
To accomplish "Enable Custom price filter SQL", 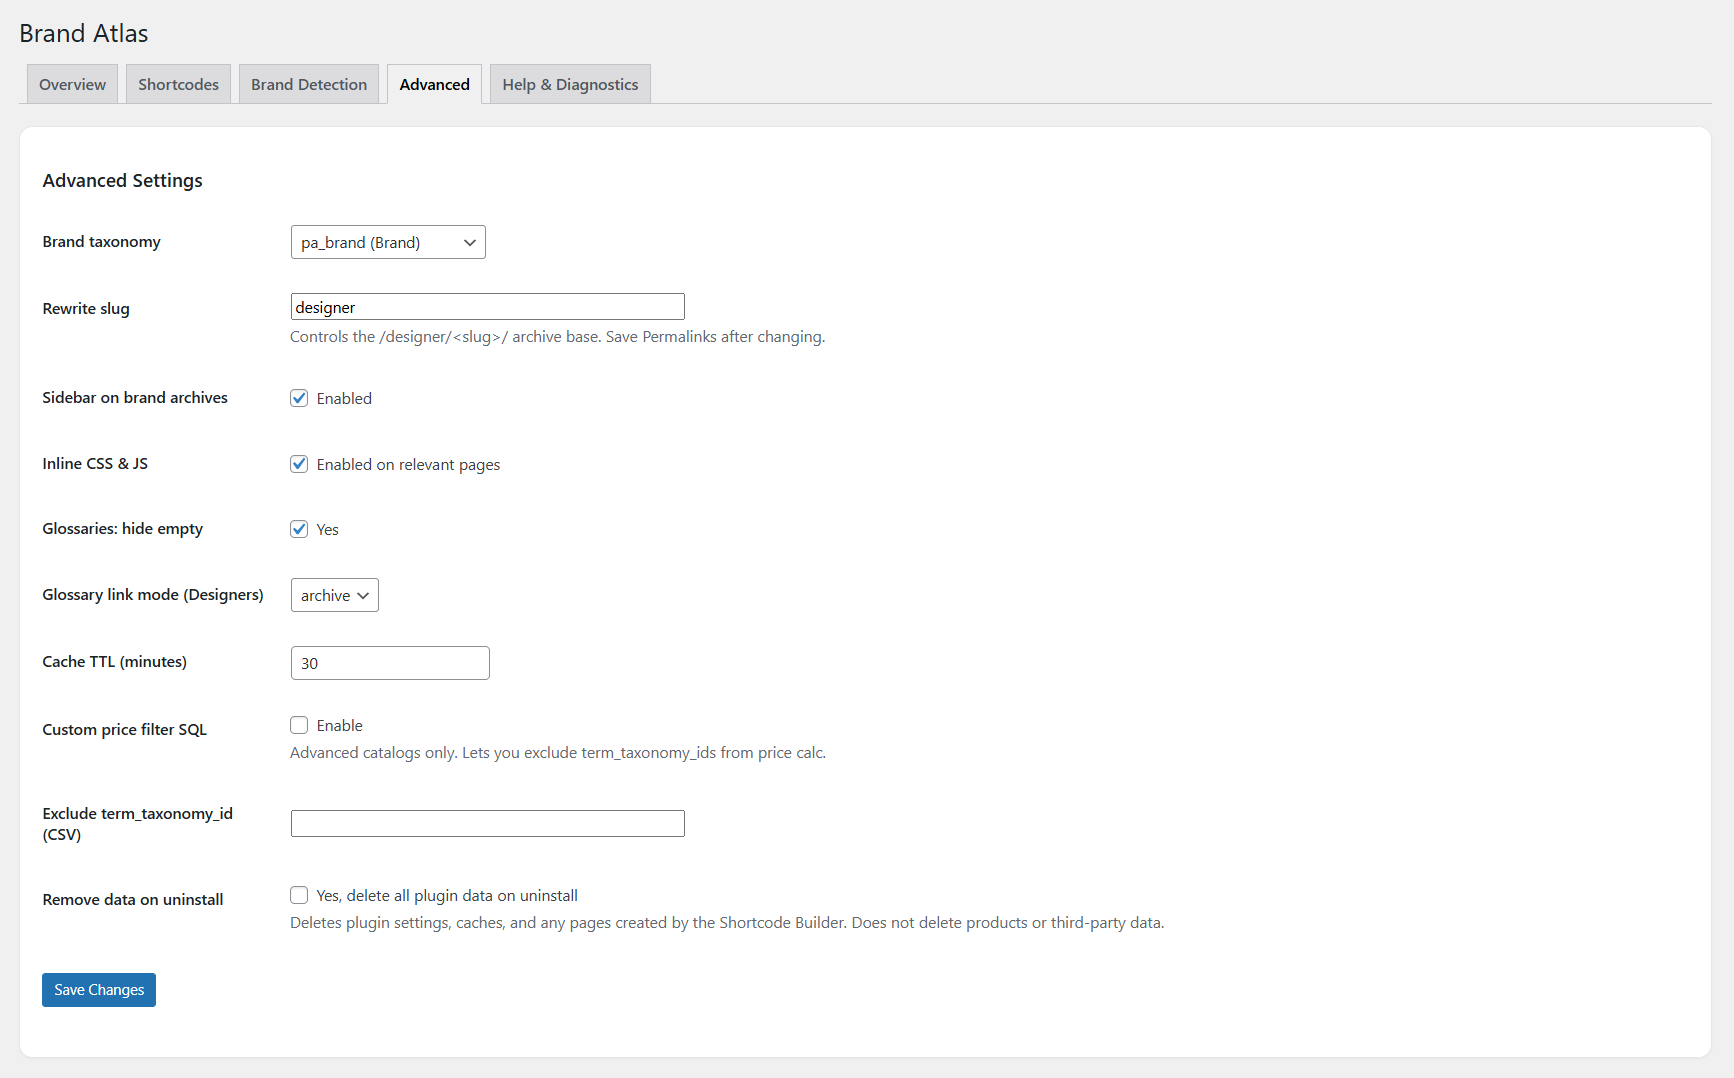I will pyautogui.click(x=299, y=724).
